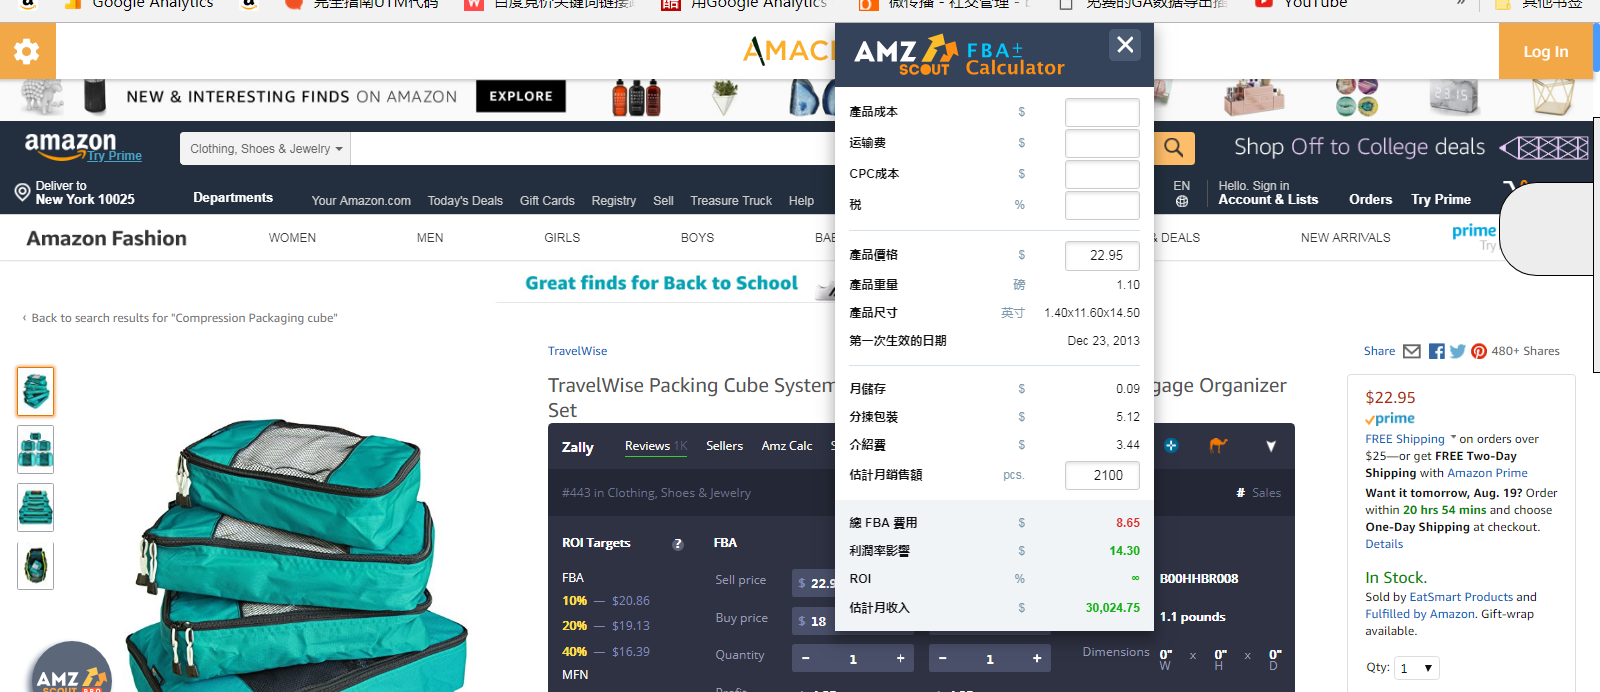The height and width of the screenshot is (692, 1600).
Task: Collapse the Zally panel with the white arrow
Action: [1271, 446]
